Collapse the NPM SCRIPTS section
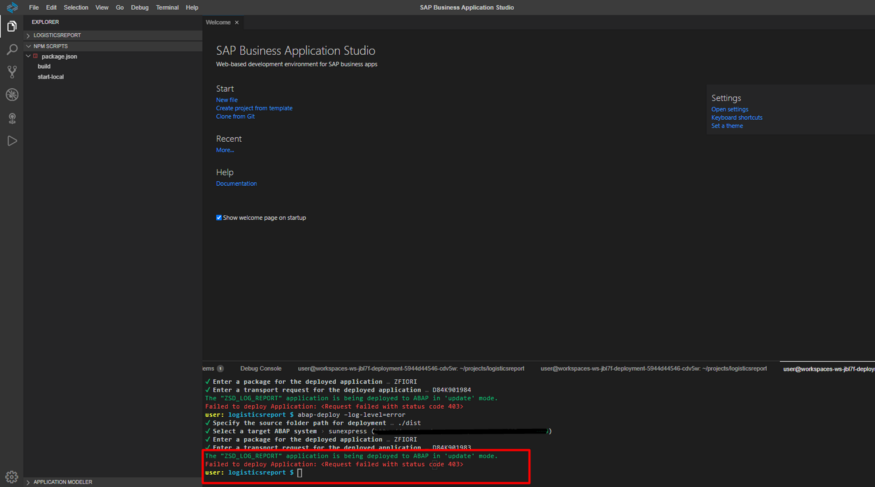 [113, 46]
